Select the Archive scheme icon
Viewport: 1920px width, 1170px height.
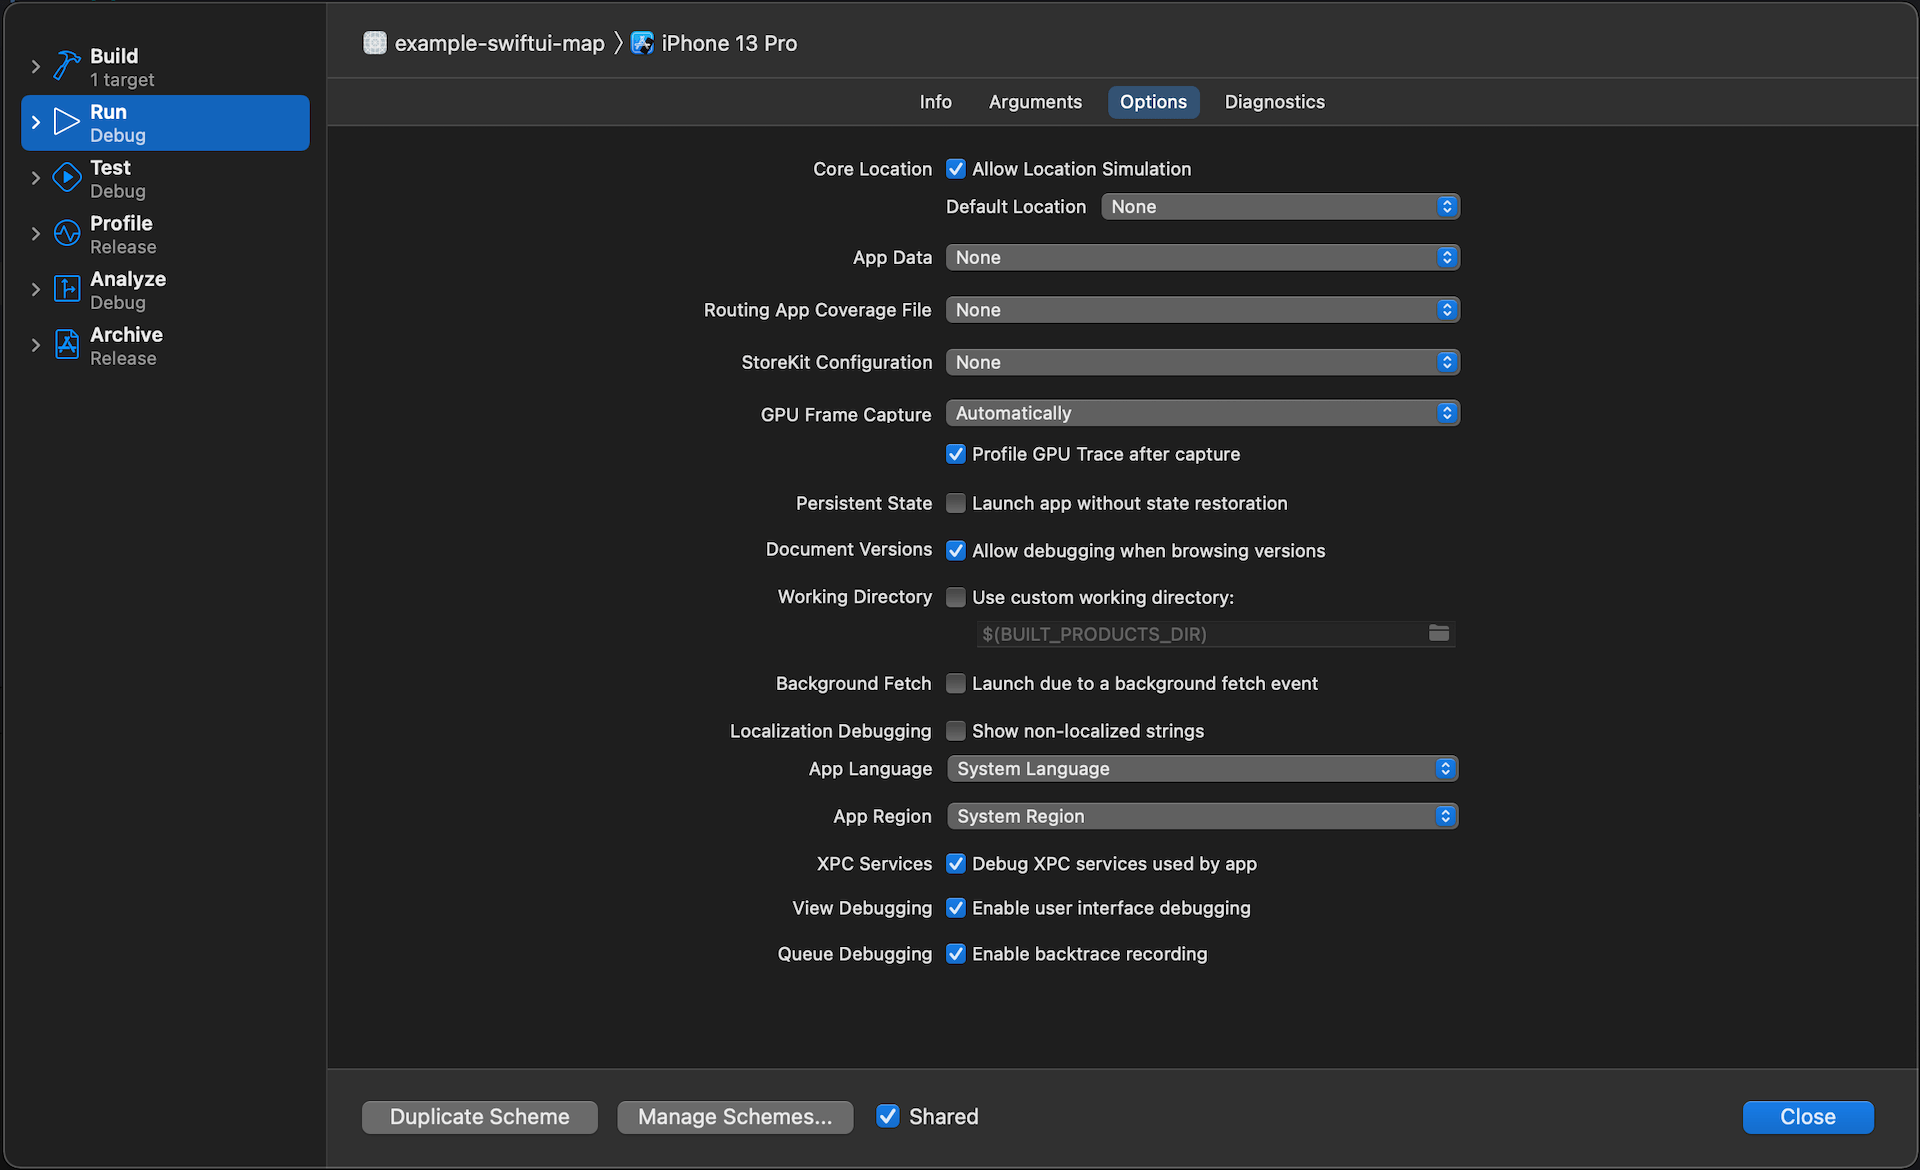66,345
